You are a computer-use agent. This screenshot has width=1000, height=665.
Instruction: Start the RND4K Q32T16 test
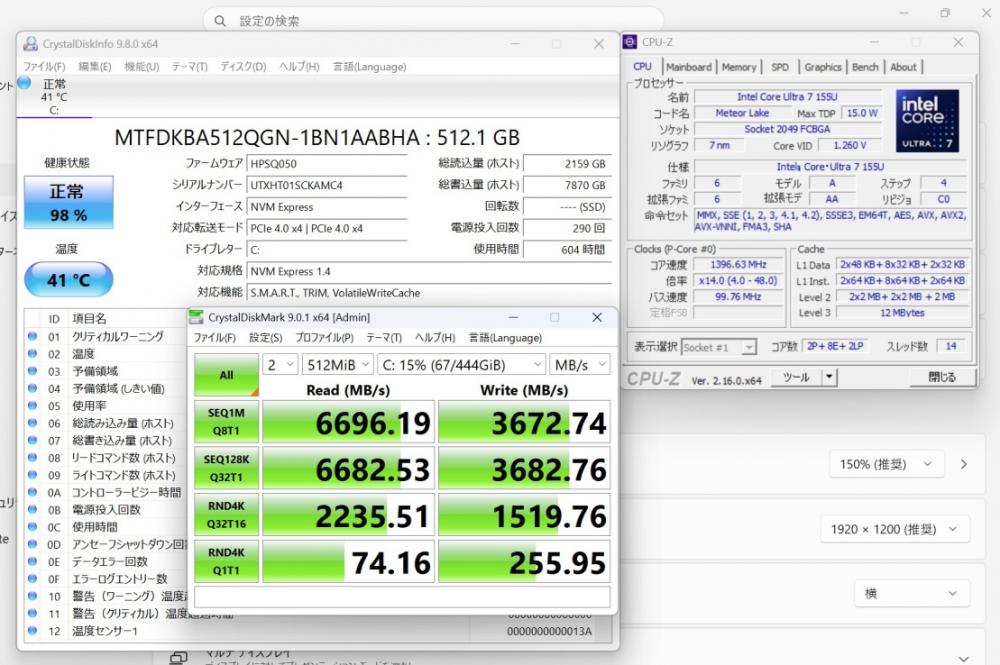(x=226, y=515)
